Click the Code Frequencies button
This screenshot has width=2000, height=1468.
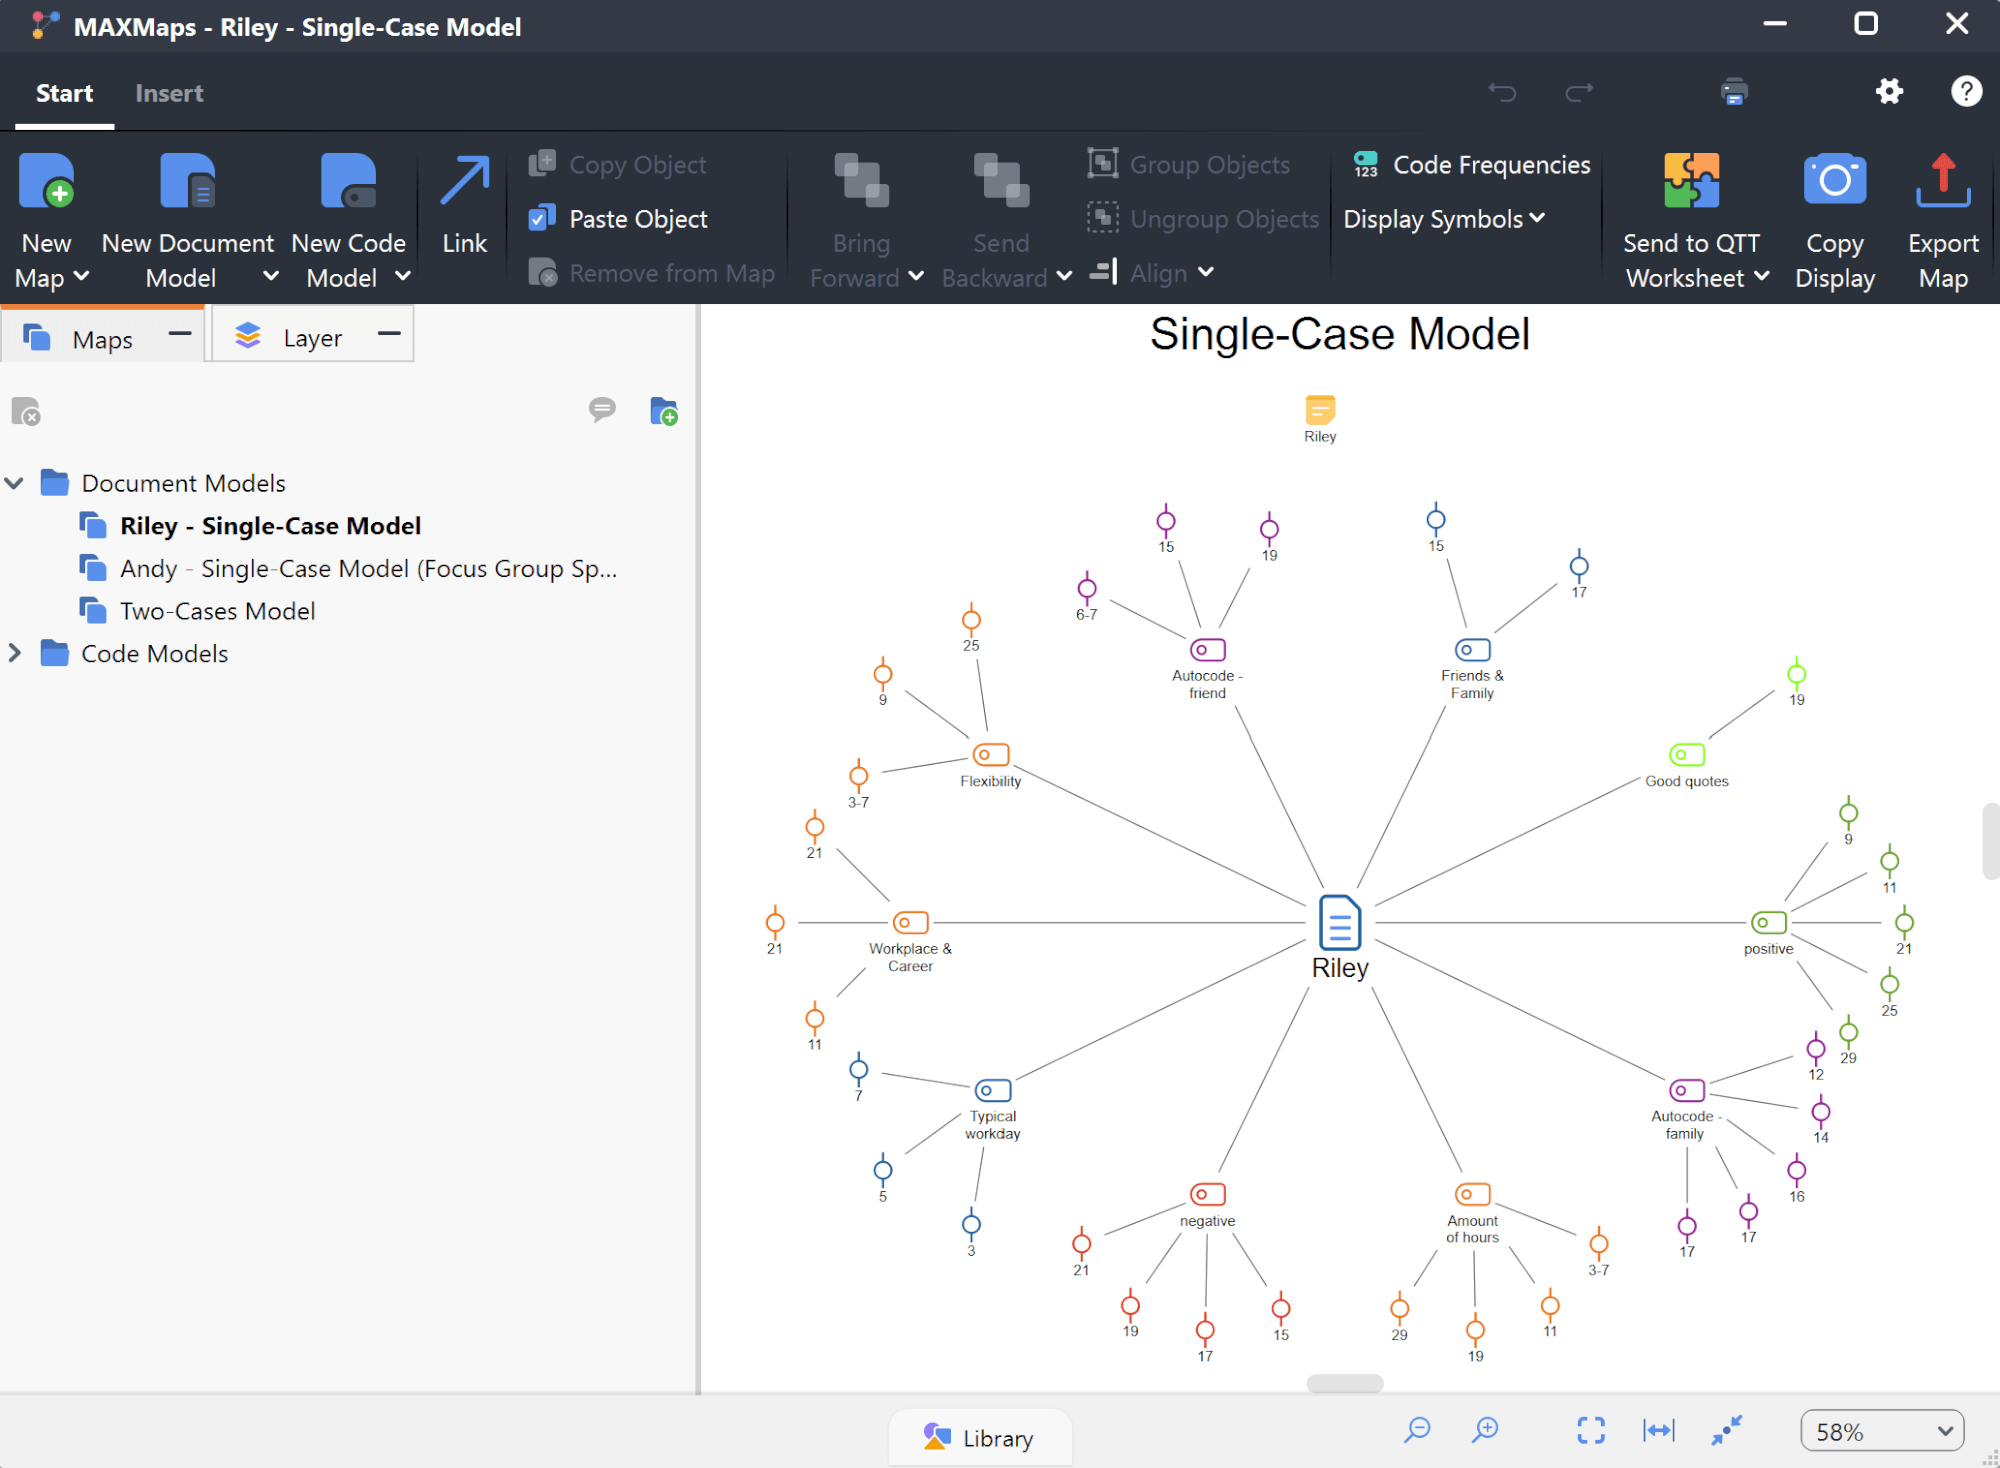[1471, 165]
